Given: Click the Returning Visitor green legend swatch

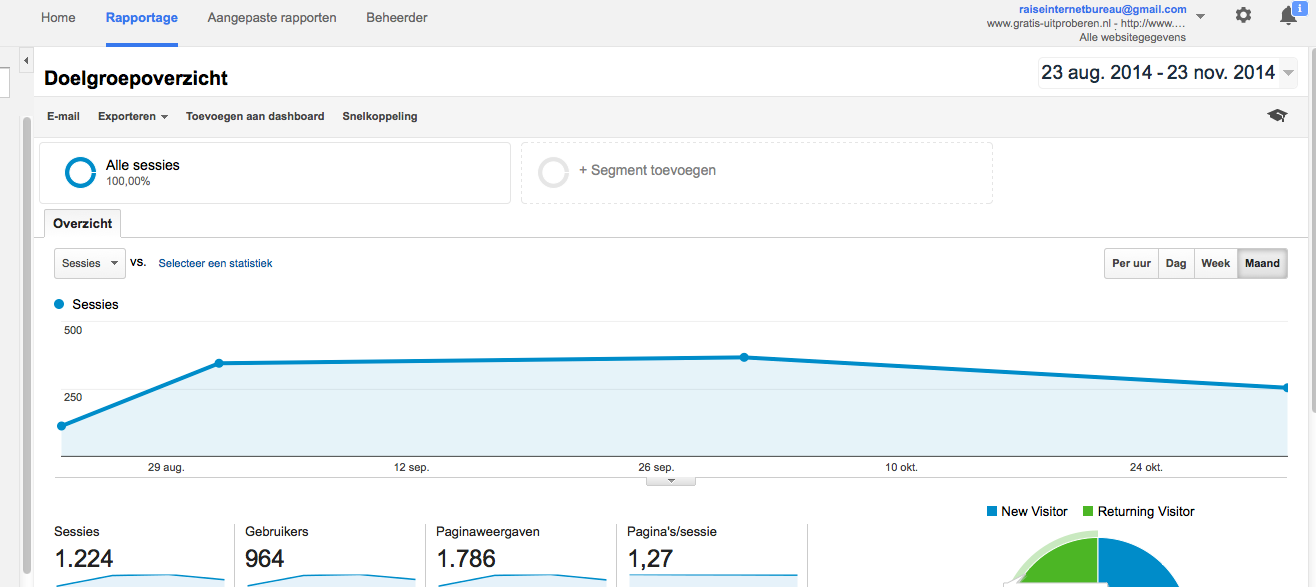Looking at the screenshot, I should pyautogui.click(x=1088, y=511).
